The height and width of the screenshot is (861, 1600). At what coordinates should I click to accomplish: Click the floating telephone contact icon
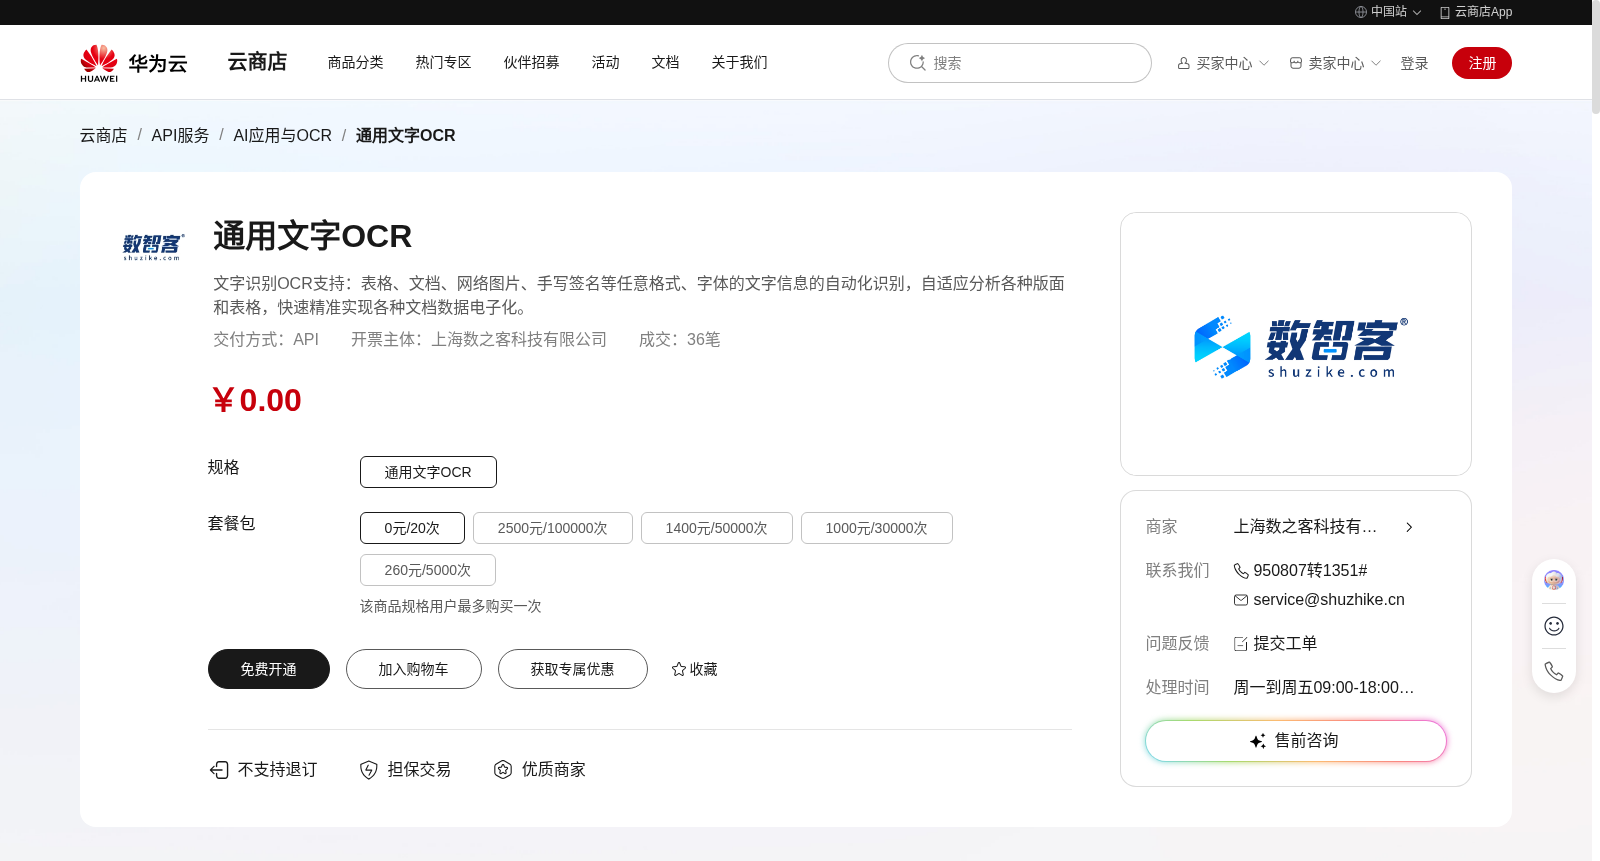(x=1554, y=671)
